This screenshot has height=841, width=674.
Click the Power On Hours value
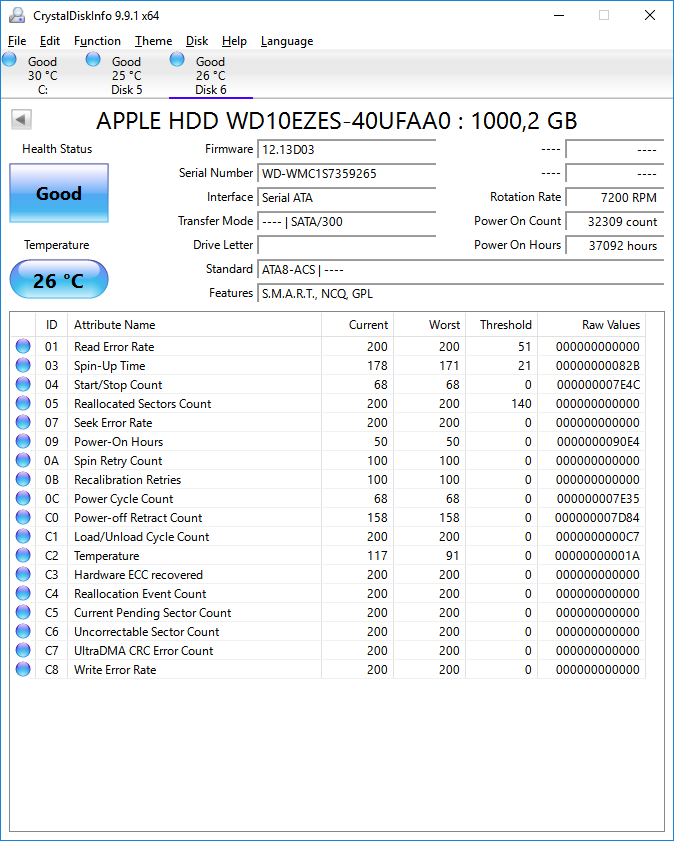615,245
